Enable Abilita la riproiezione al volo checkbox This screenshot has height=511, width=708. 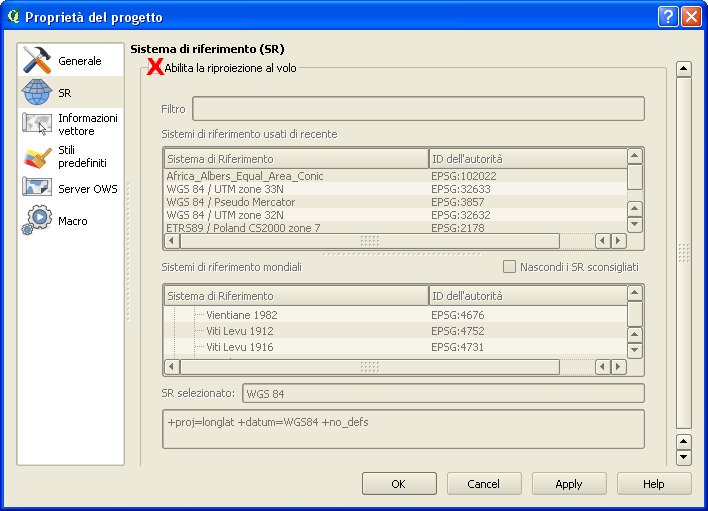(156, 68)
